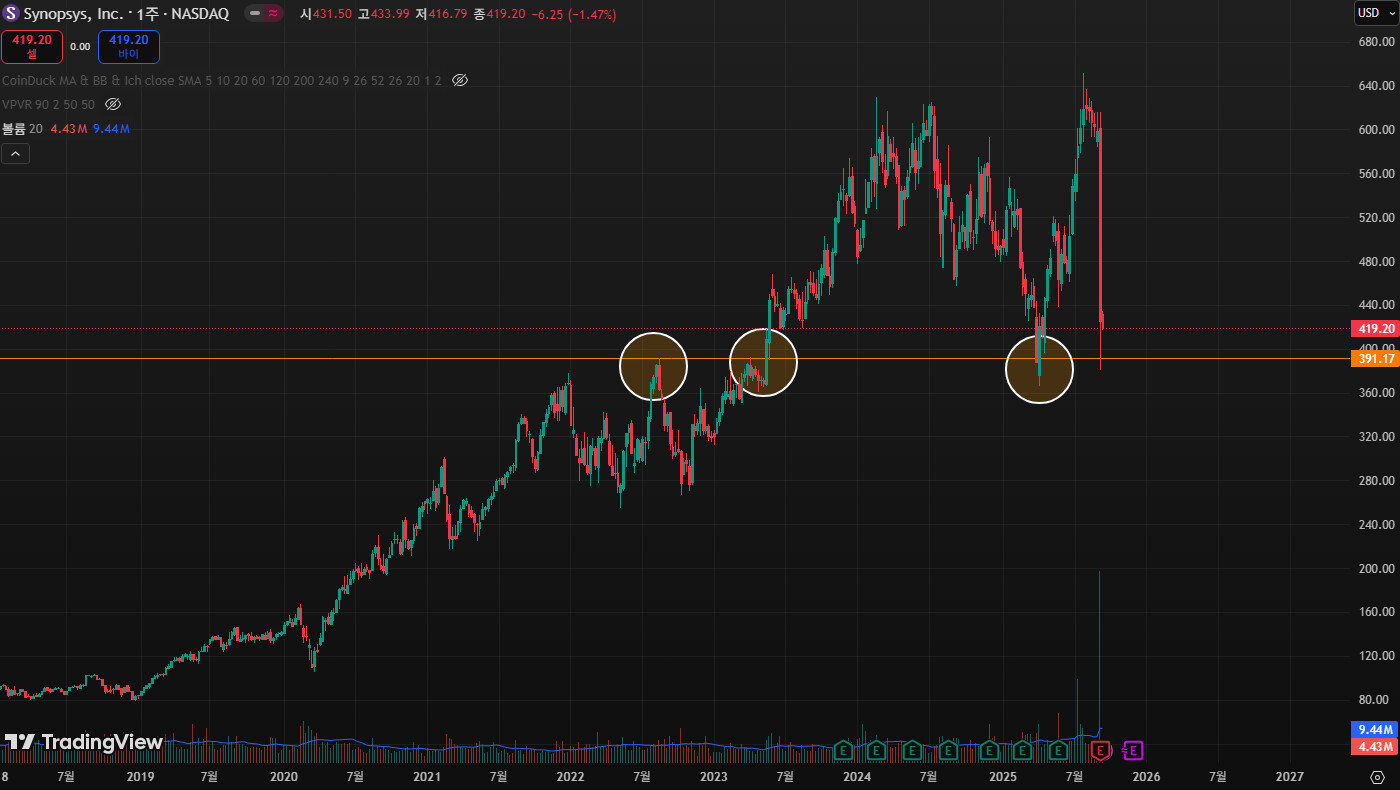Click the 320.00 price axis label

tap(1376, 437)
